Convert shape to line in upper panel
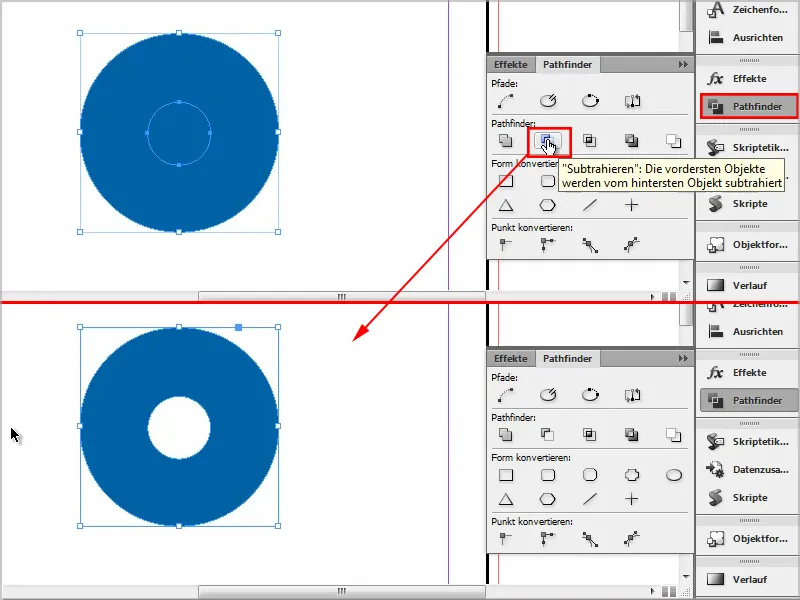This screenshot has width=800, height=600. coord(590,205)
